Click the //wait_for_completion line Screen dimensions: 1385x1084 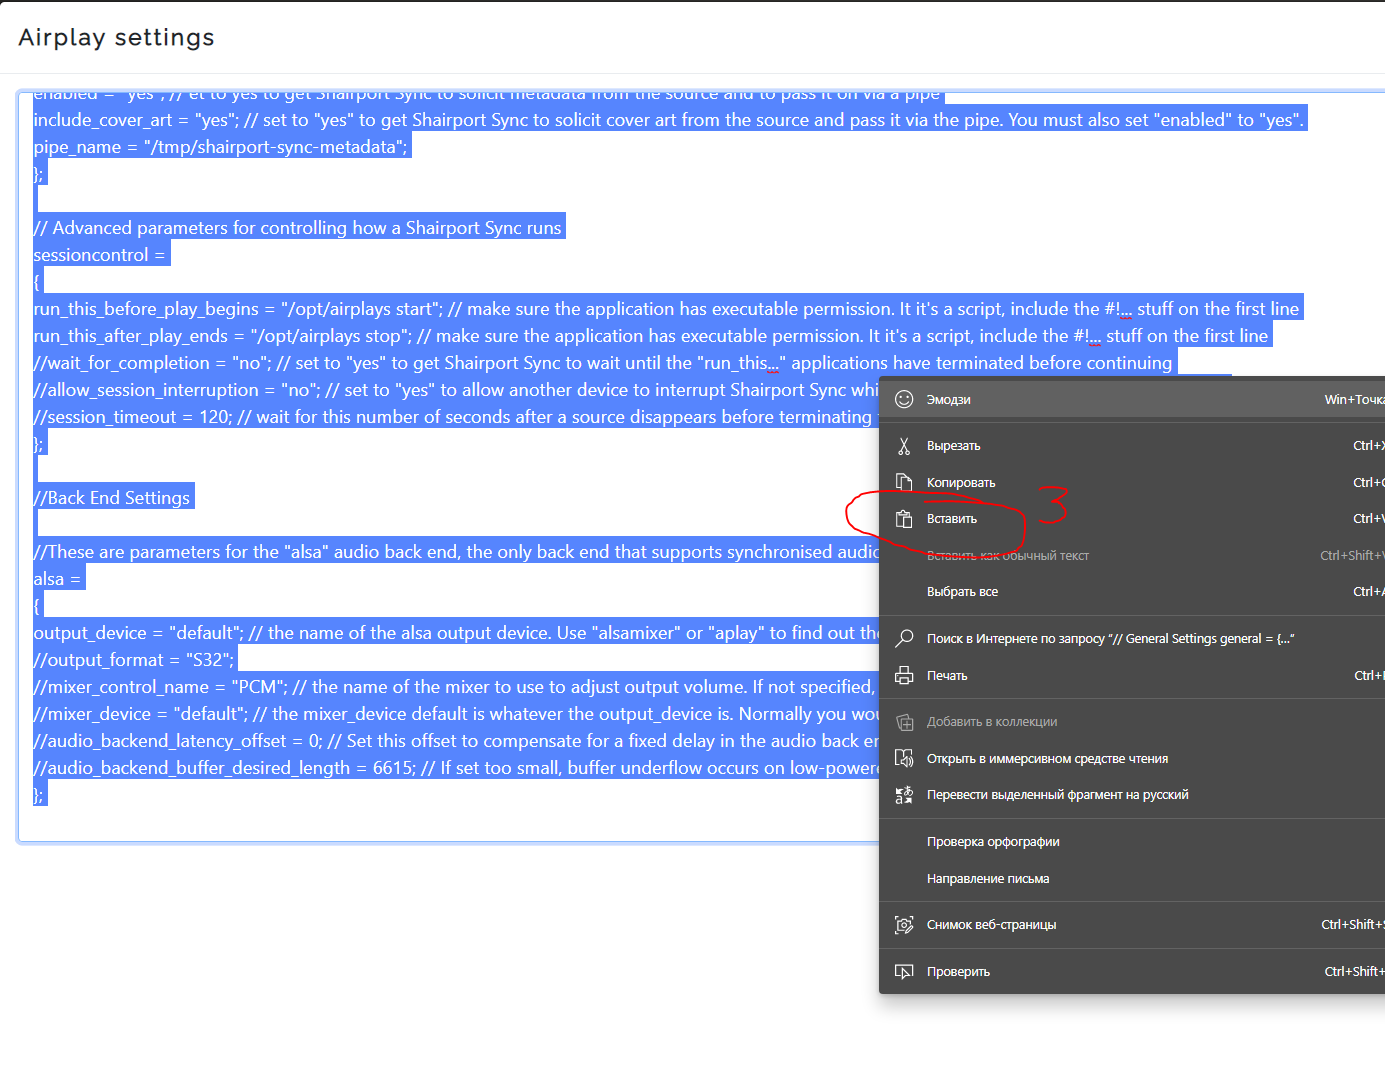pyautogui.click(x=603, y=363)
